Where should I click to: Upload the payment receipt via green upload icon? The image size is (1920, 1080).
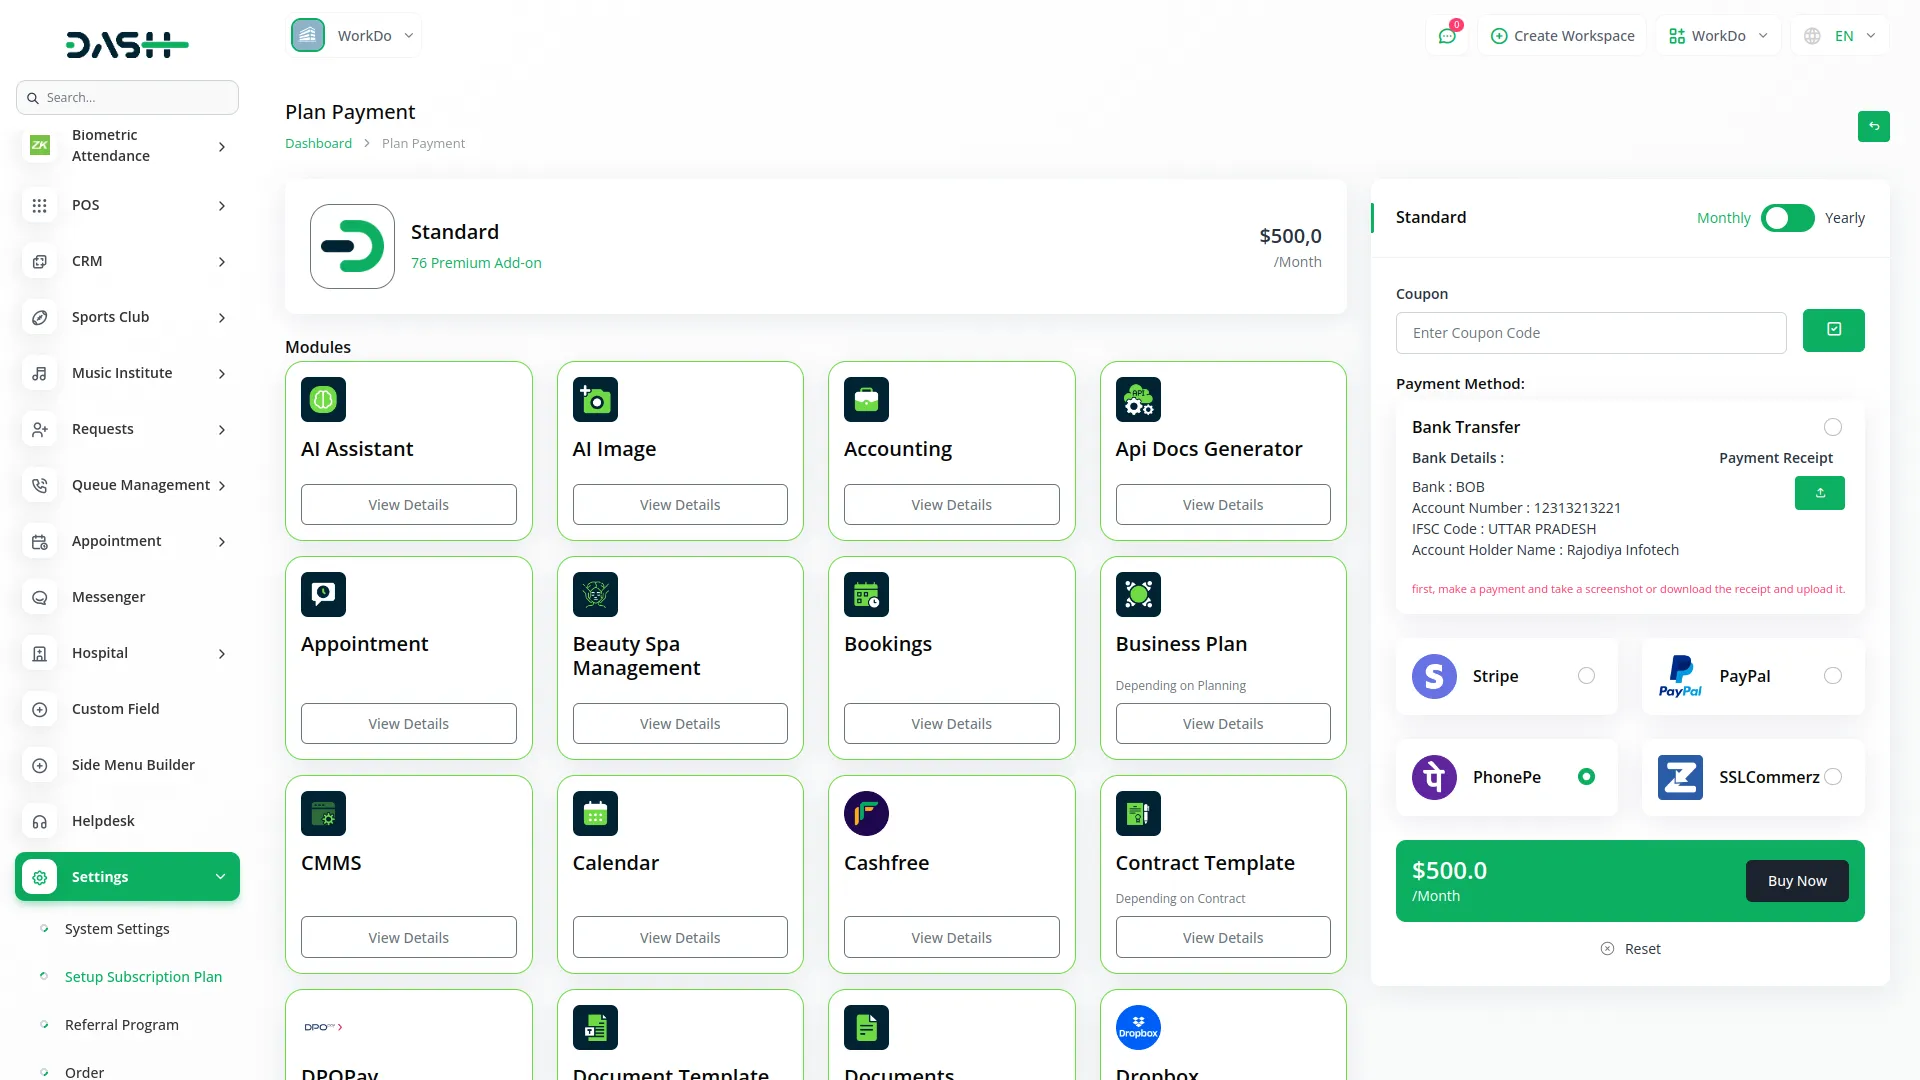pos(1820,492)
